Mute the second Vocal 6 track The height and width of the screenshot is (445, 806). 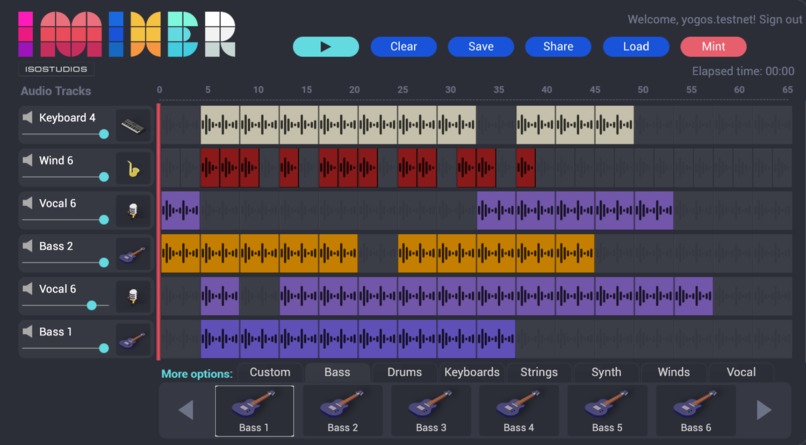28,289
